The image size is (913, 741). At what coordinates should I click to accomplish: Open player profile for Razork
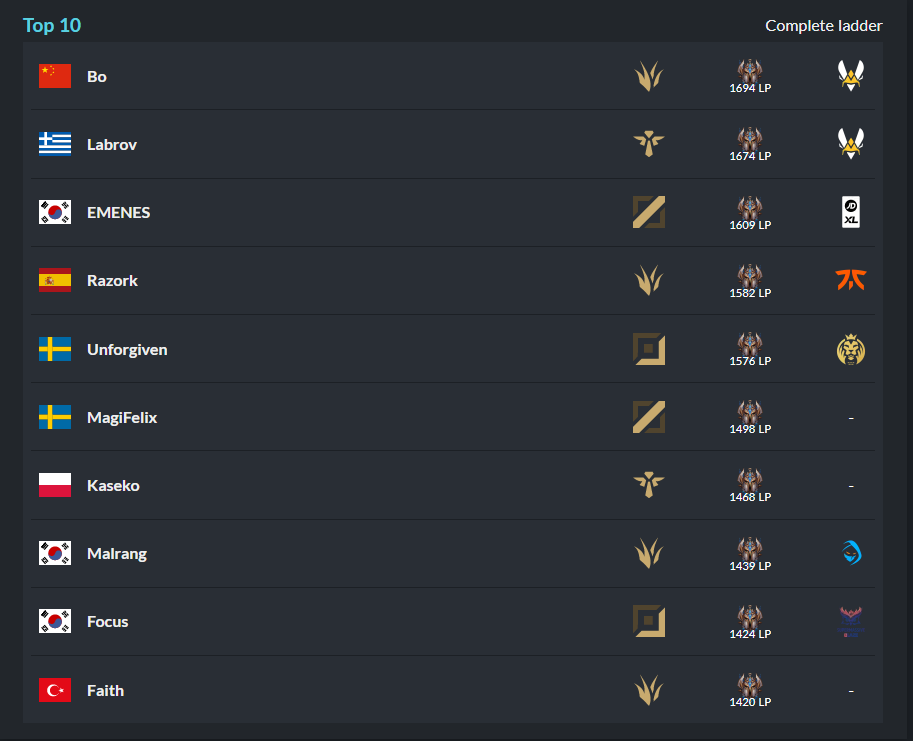point(112,281)
